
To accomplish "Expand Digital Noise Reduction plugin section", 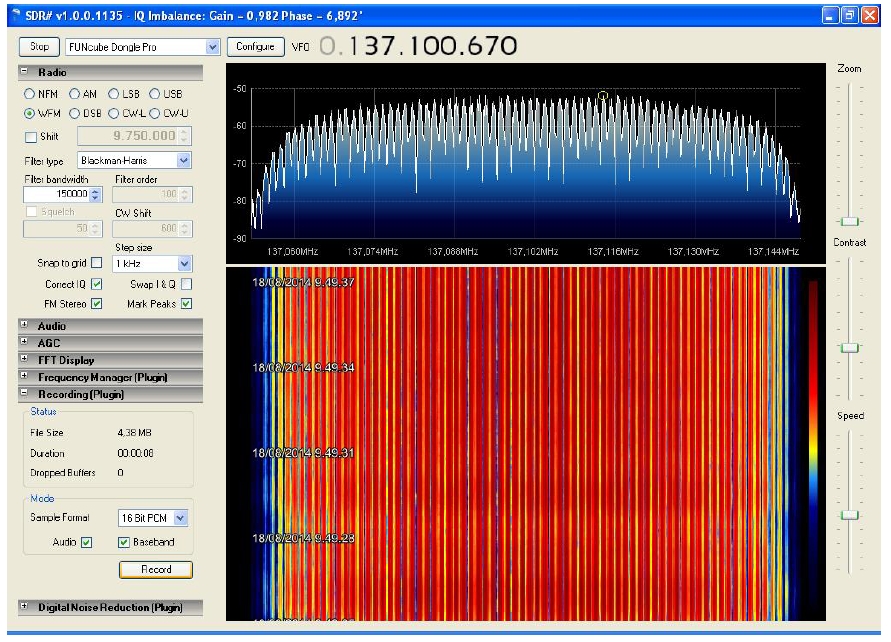I will pos(24,607).
